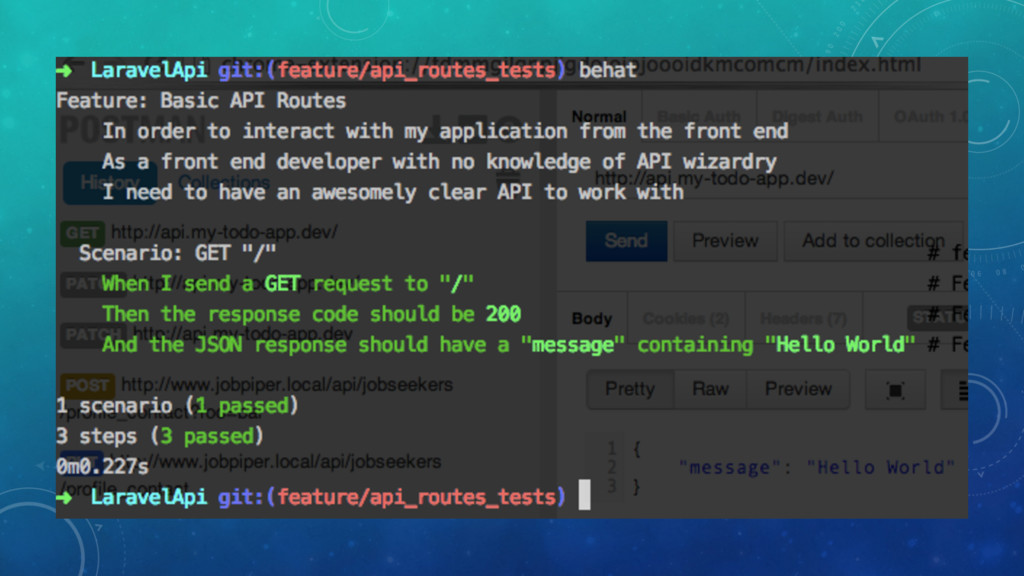Select GET api.my-todo-app.dev history entry
This screenshot has height=576, width=1024.
200,232
